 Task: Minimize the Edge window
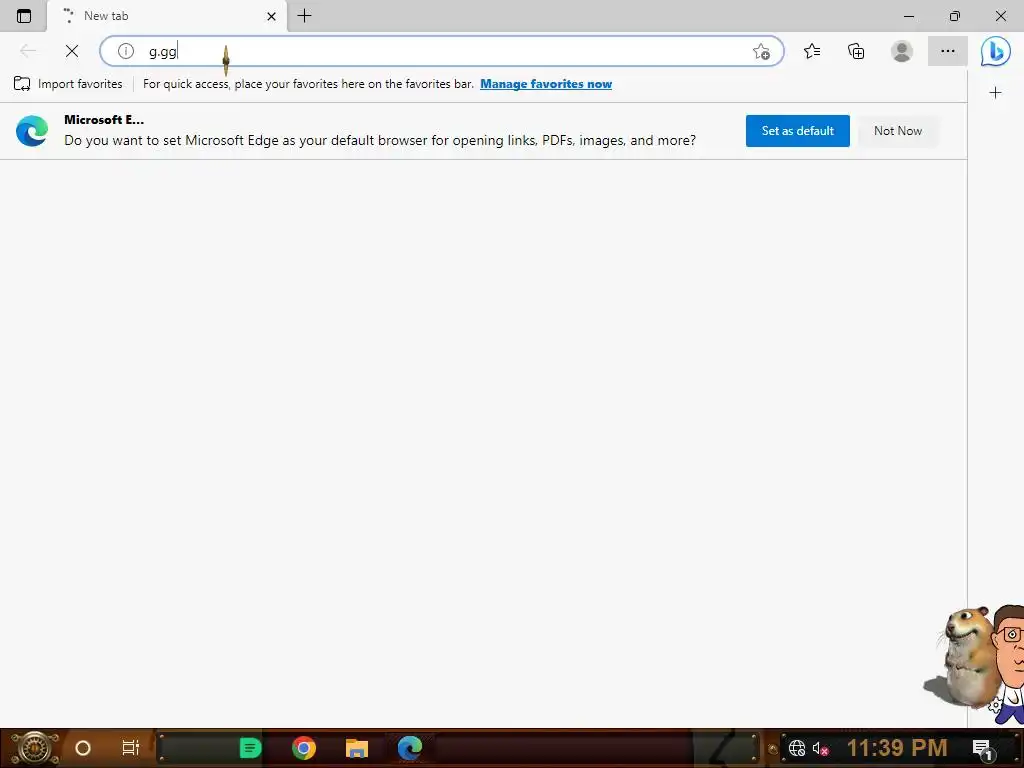click(908, 16)
